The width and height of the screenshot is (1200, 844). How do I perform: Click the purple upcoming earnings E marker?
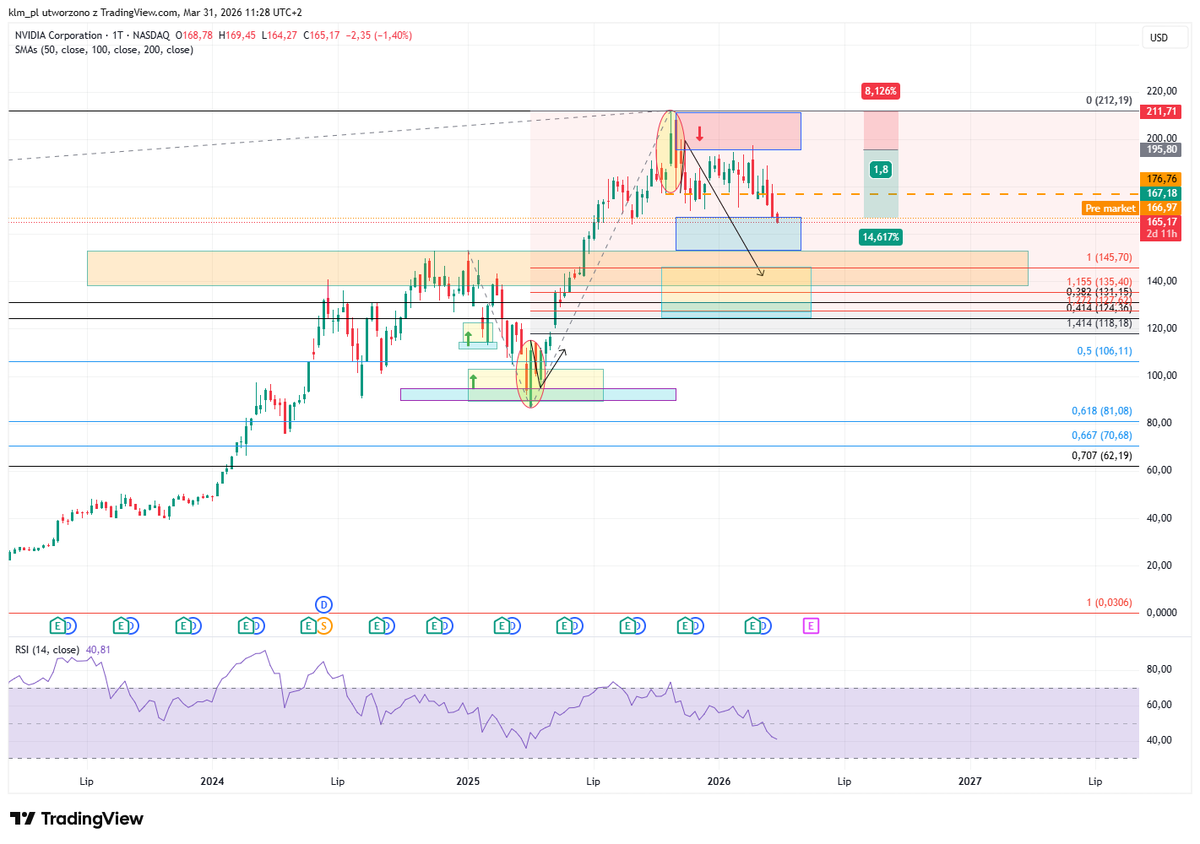point(811,626)
